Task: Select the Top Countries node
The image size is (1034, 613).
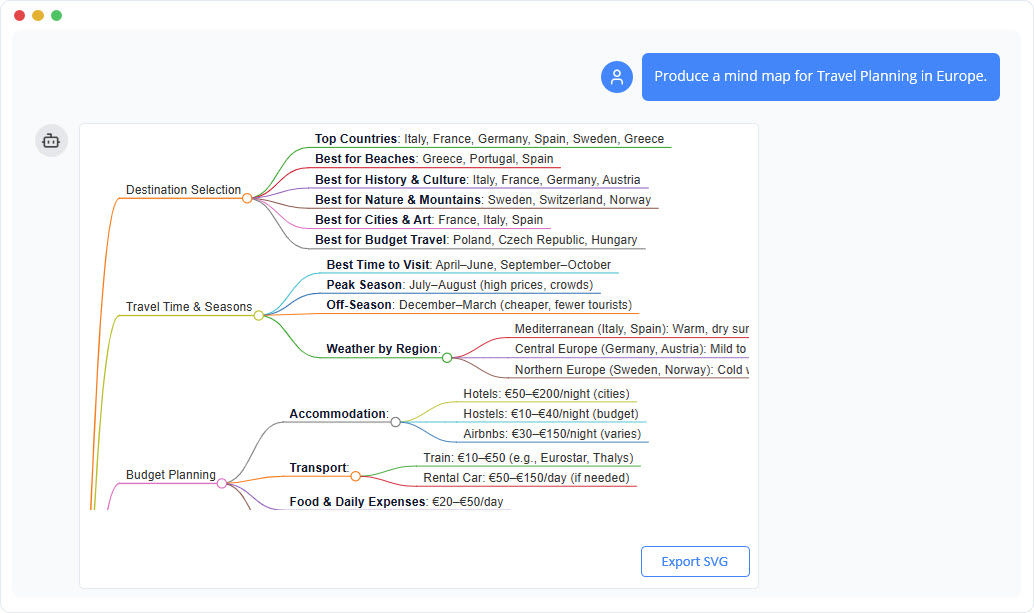Action: coord(490,139)
